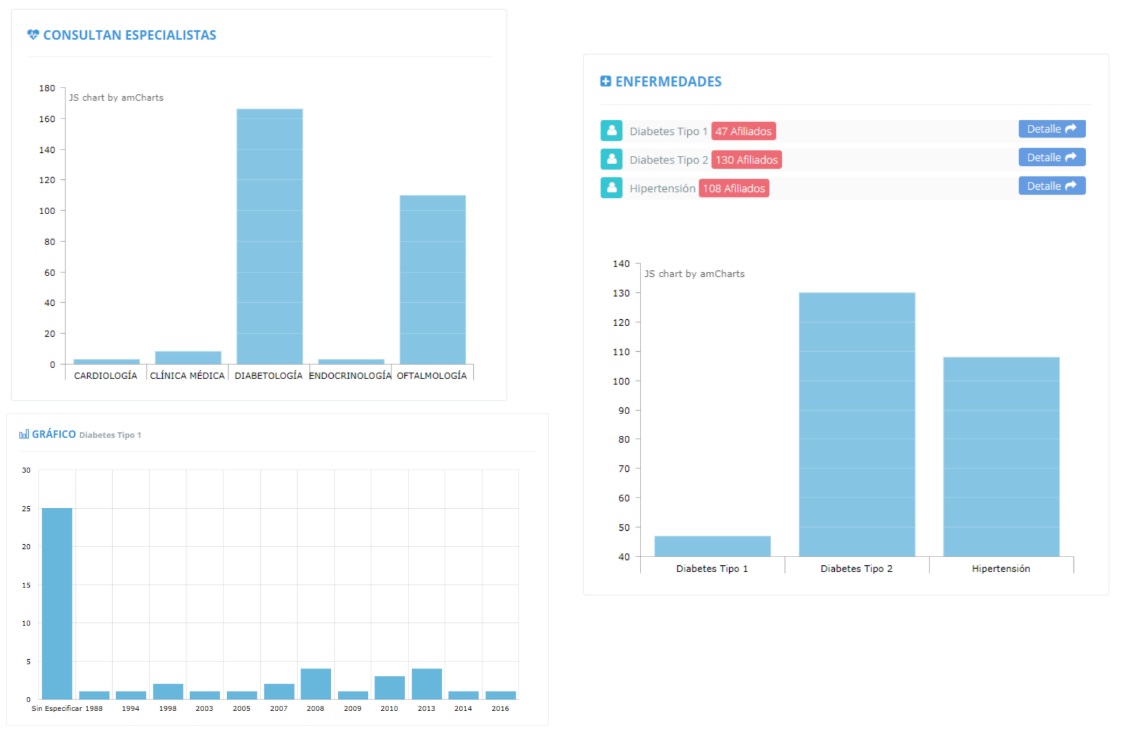The image size is (1129, 733).
Task: Click the JS chart by amCharts link in specialists chart
Action: click(116, 98)
